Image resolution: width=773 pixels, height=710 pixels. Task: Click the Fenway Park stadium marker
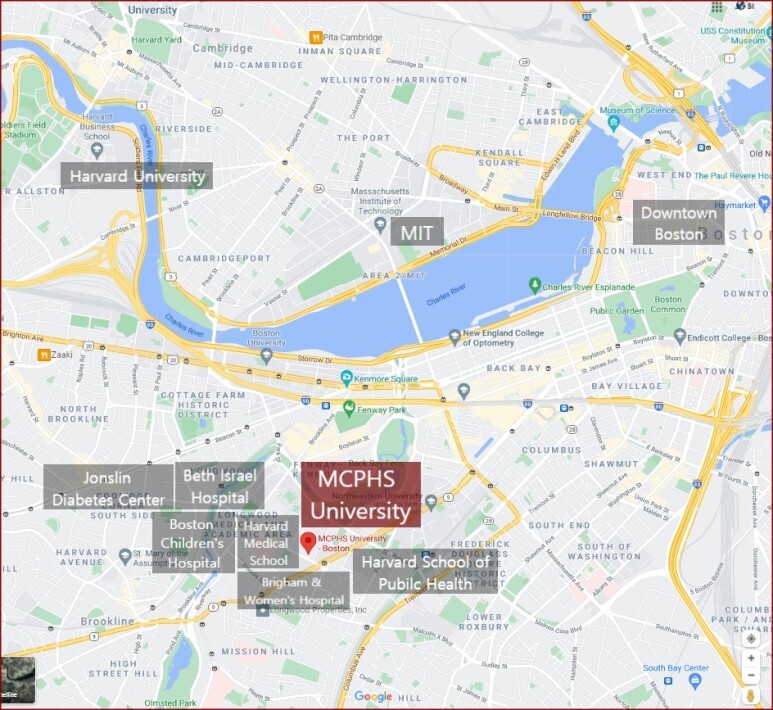pyautogui.click(x=349, y=408)
